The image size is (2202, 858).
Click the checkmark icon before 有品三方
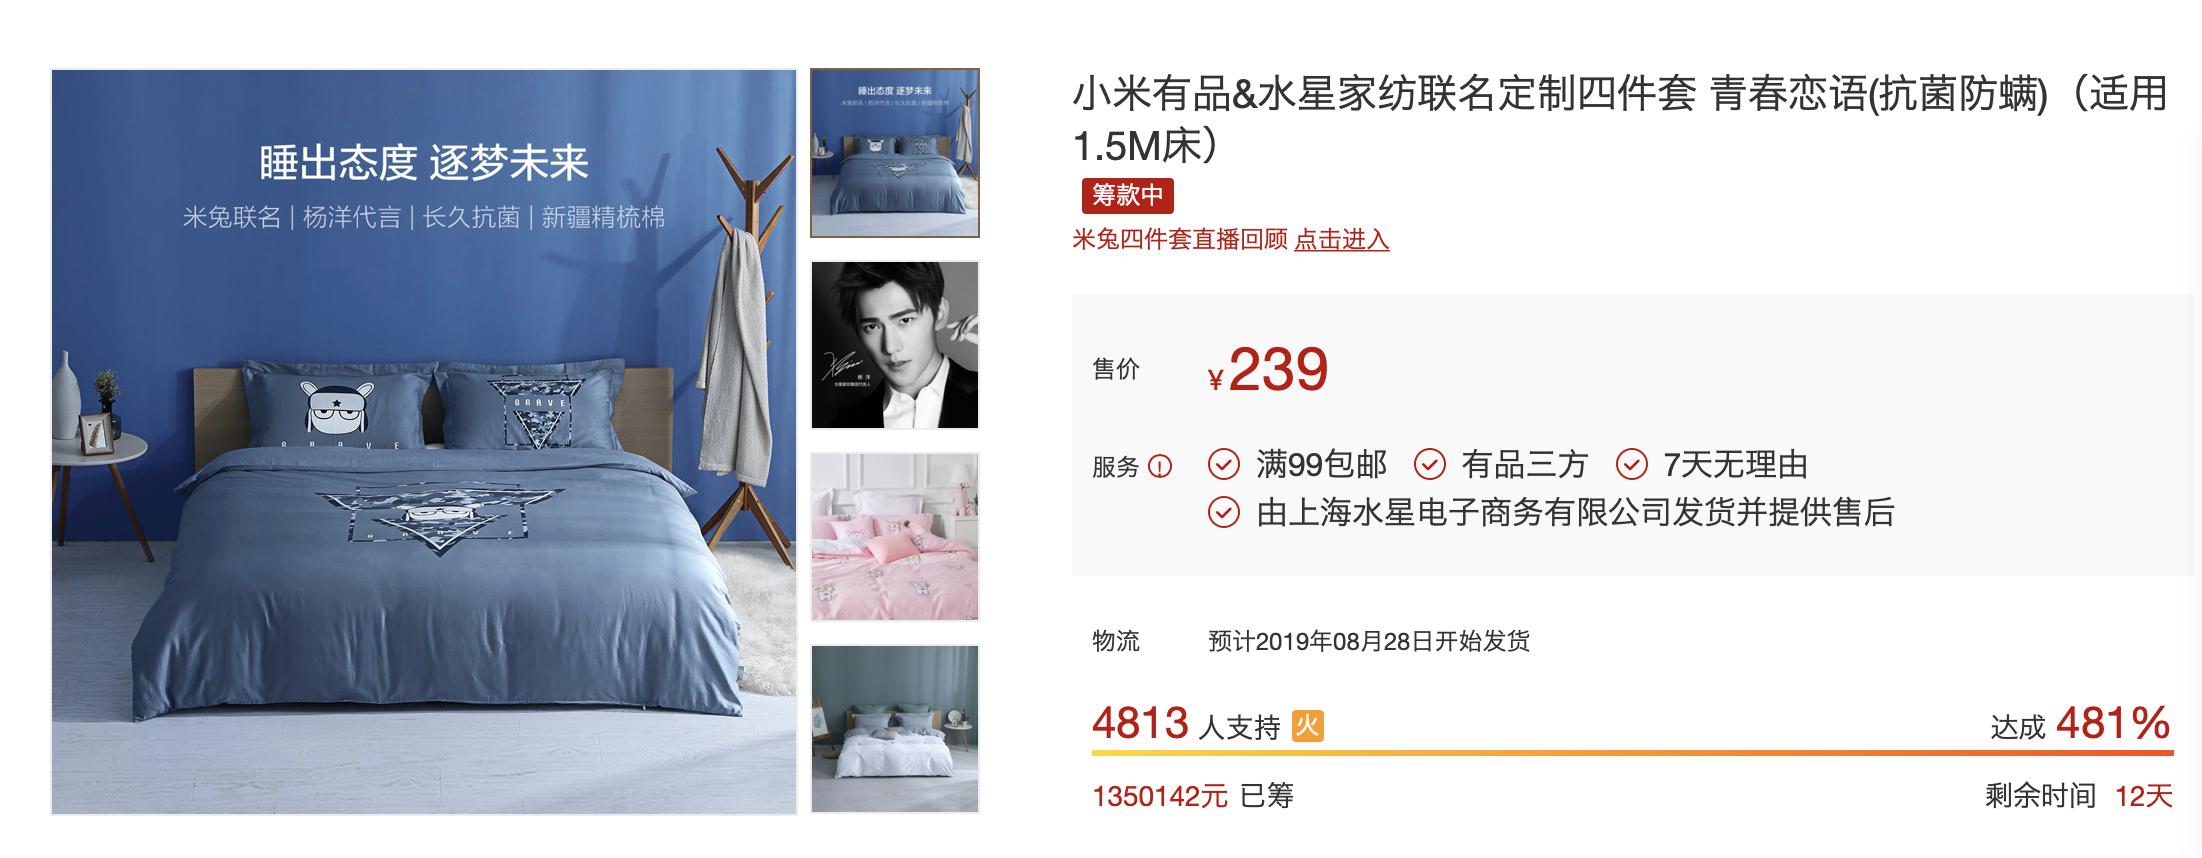point(1430,464)
